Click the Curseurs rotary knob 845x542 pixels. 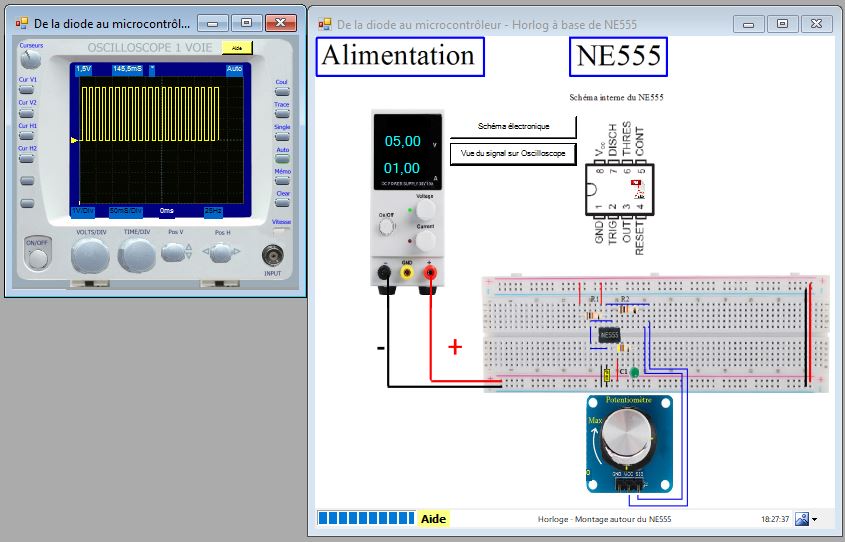[x=31, y=58]
